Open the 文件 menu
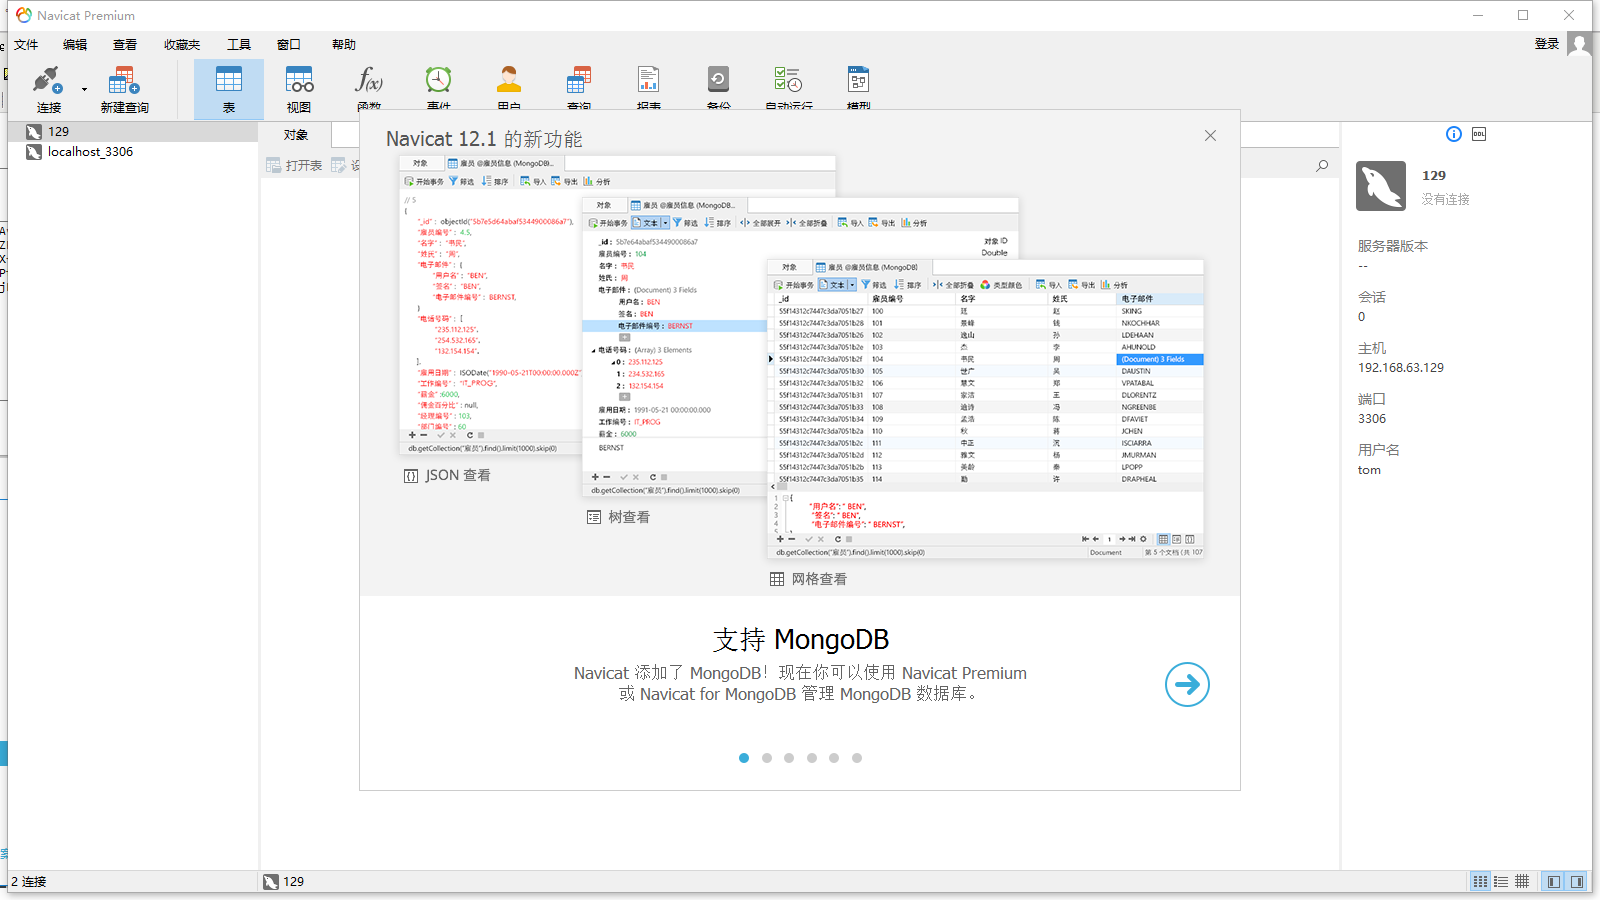Viewport: 1600px width, 900px height. [x=26, y=44]
